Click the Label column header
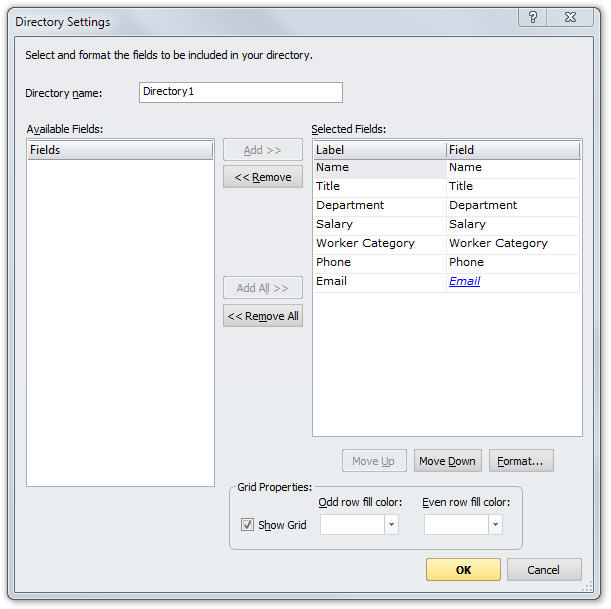Viewport: 611px width, 609px height. click(x=379, y=150)
